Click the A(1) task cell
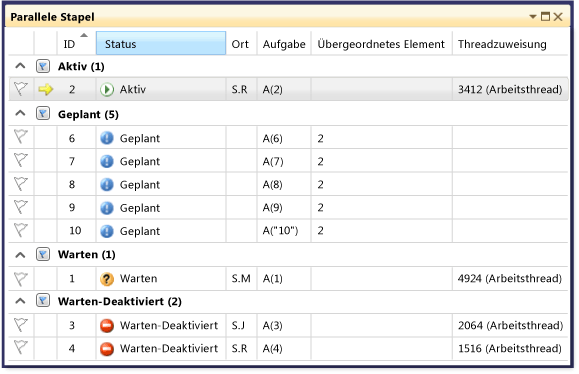Viewport: 579px width, 374px height. 284,278
